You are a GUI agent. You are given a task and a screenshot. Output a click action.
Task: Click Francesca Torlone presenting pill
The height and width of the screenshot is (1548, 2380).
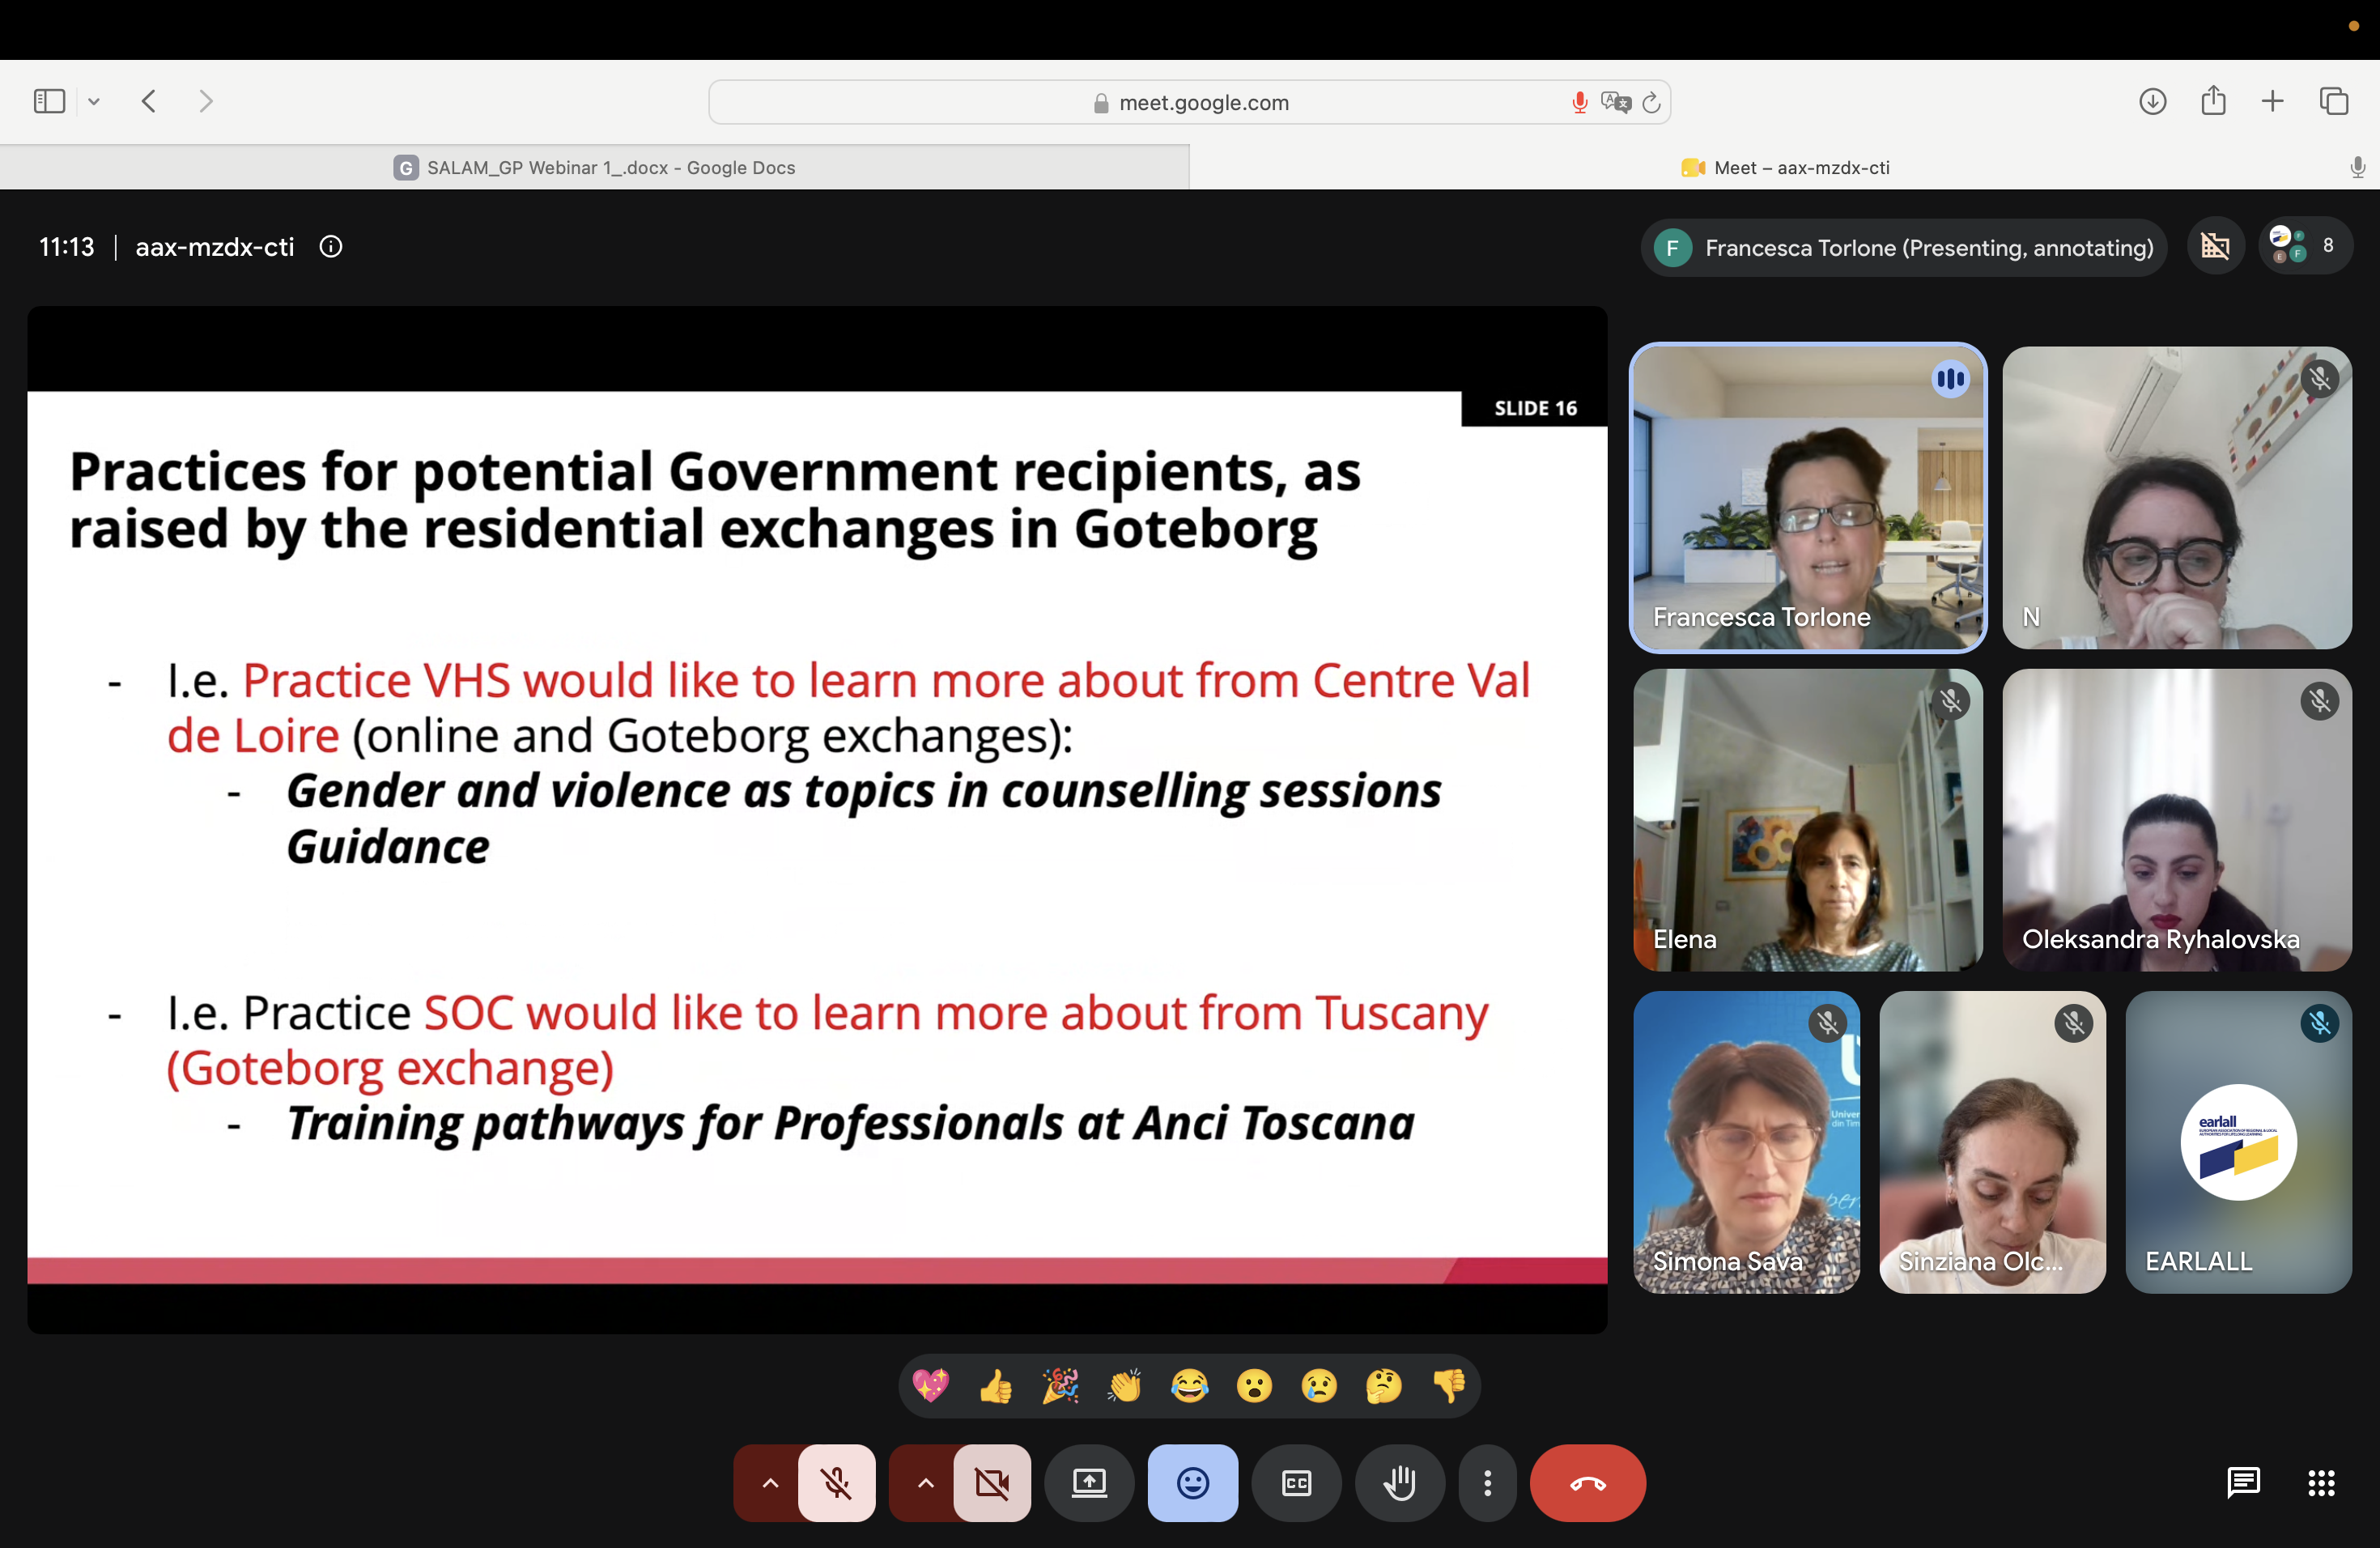(1904, 247)
